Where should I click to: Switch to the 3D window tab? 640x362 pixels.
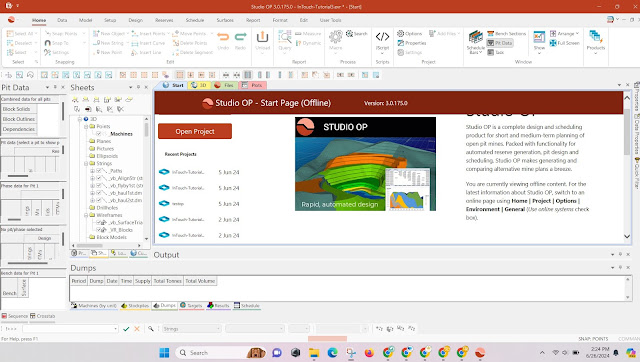(x=199, y=85)
